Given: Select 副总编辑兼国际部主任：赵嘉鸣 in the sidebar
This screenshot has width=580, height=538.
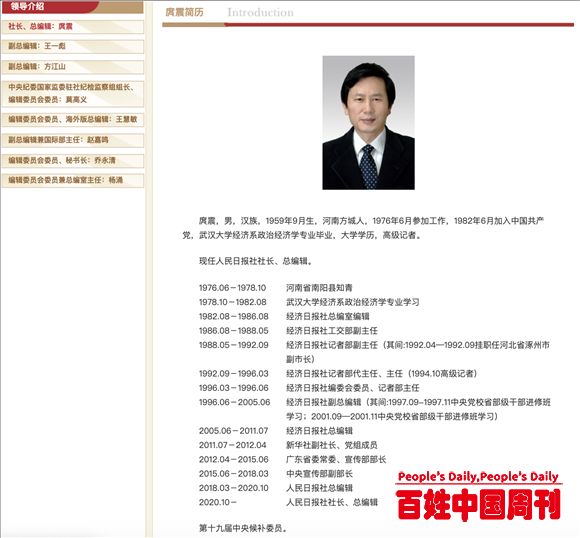Looking at the screenshot, I should click(72, 140).
